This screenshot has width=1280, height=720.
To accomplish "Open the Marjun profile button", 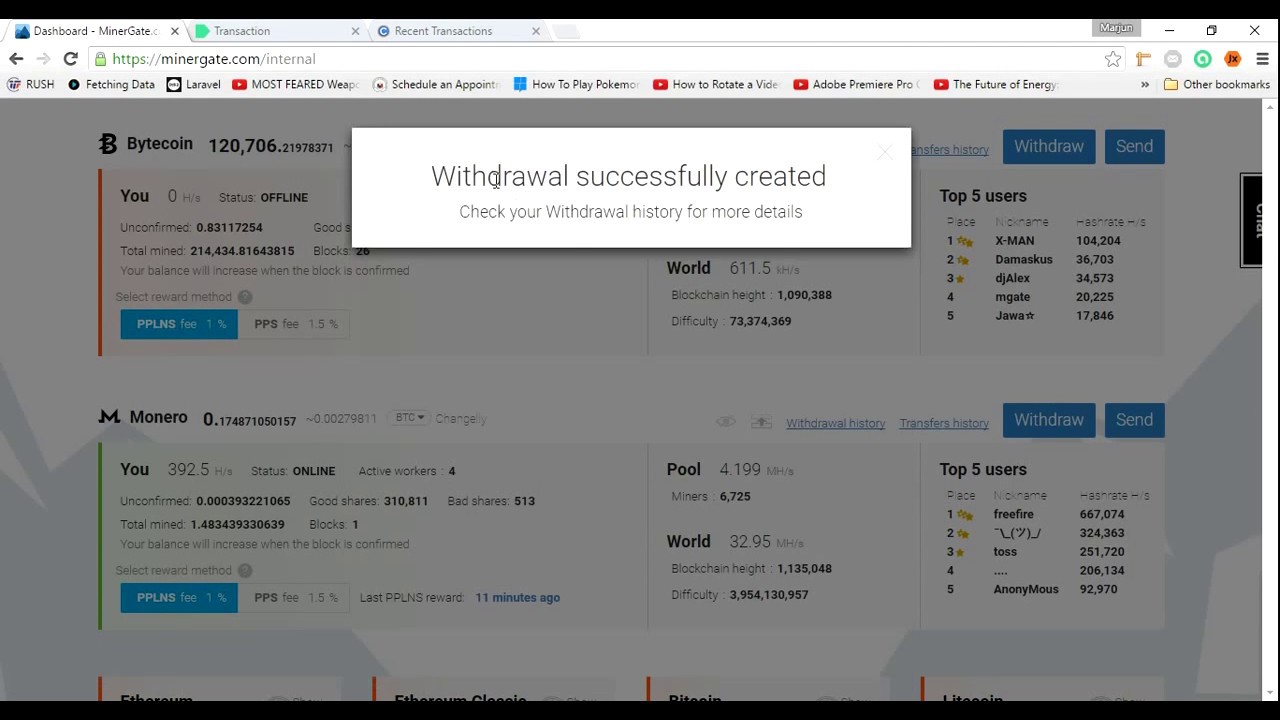I will pos(1116,28).
